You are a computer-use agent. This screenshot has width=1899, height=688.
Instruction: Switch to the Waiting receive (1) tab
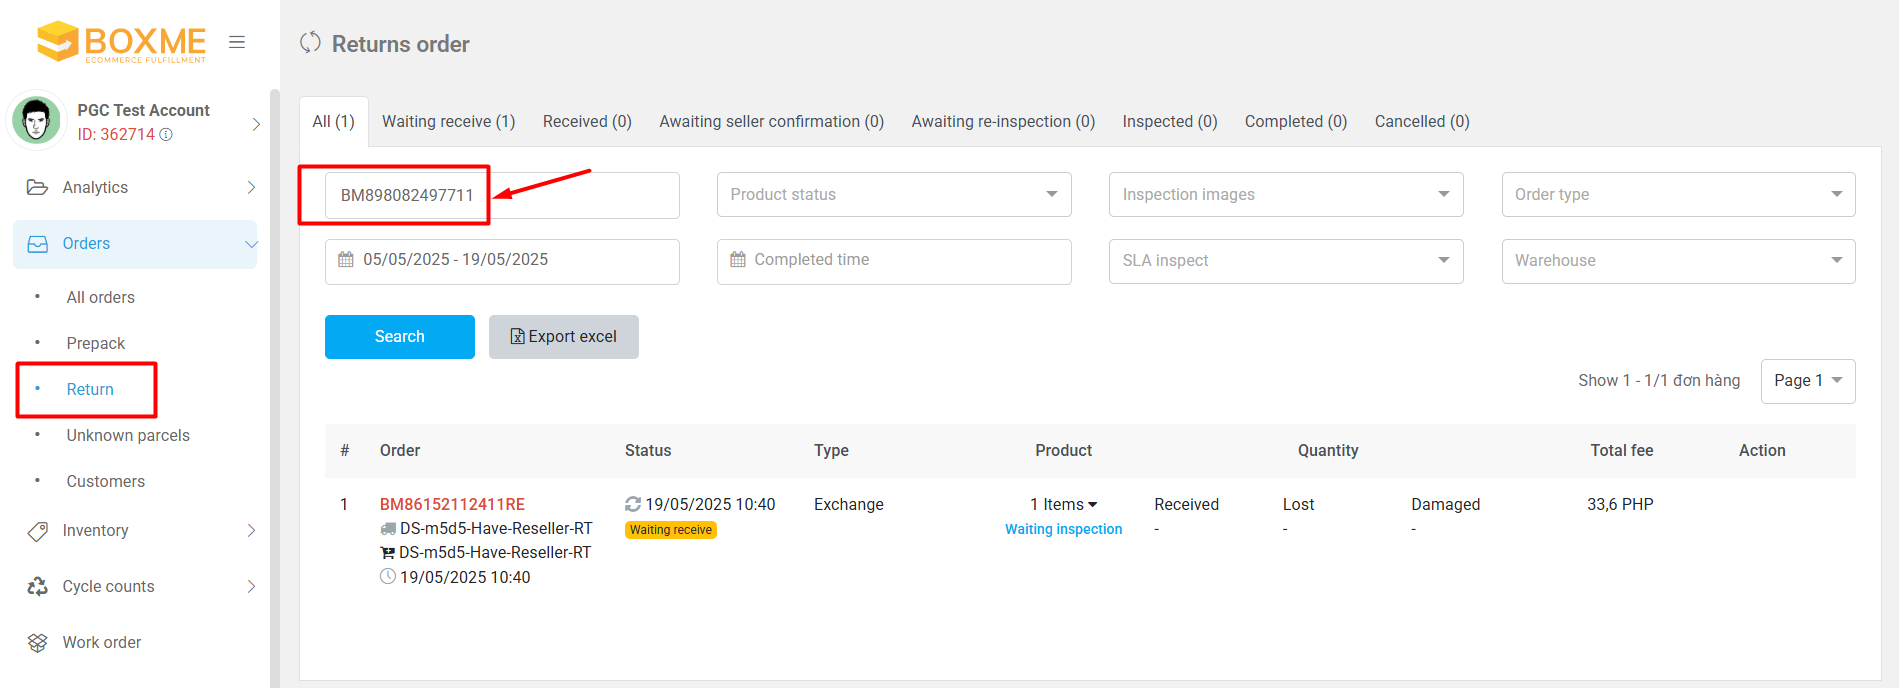[448, 122]
